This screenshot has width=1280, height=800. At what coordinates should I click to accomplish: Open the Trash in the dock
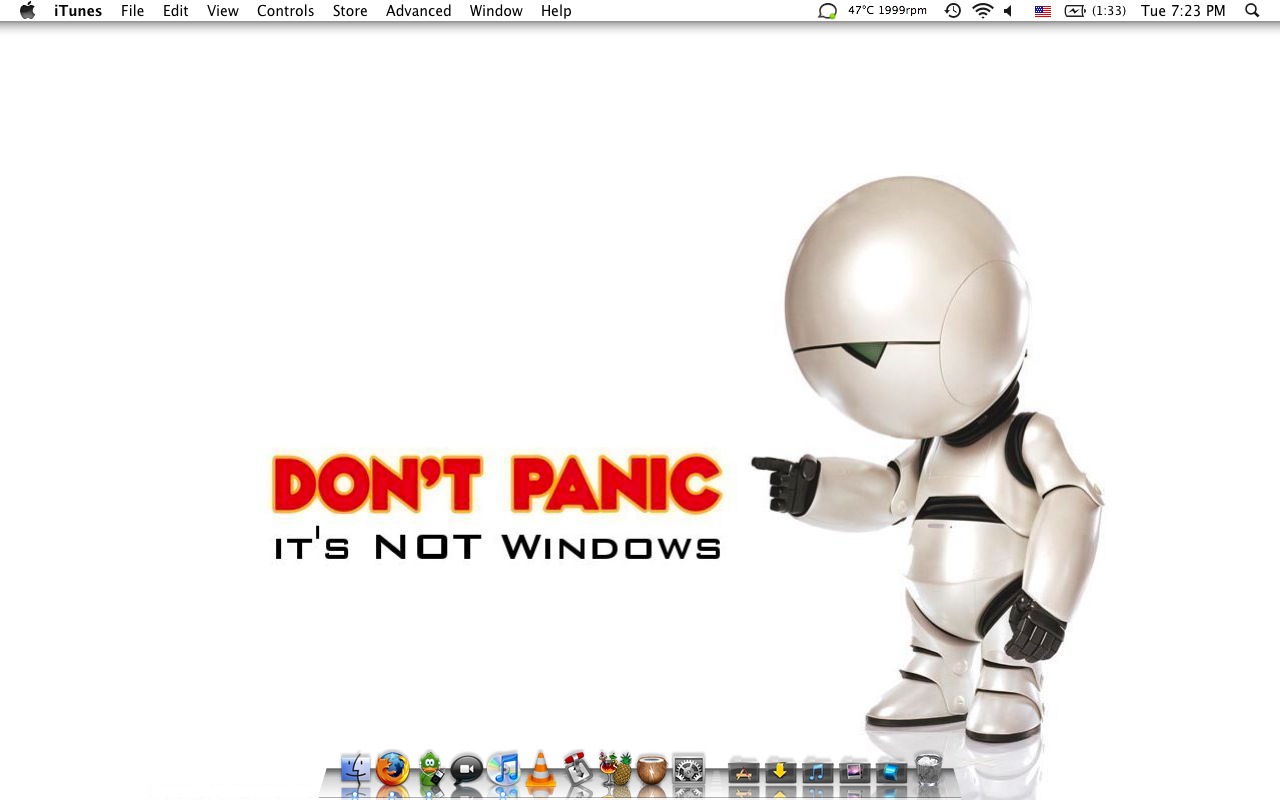point(929,769)
